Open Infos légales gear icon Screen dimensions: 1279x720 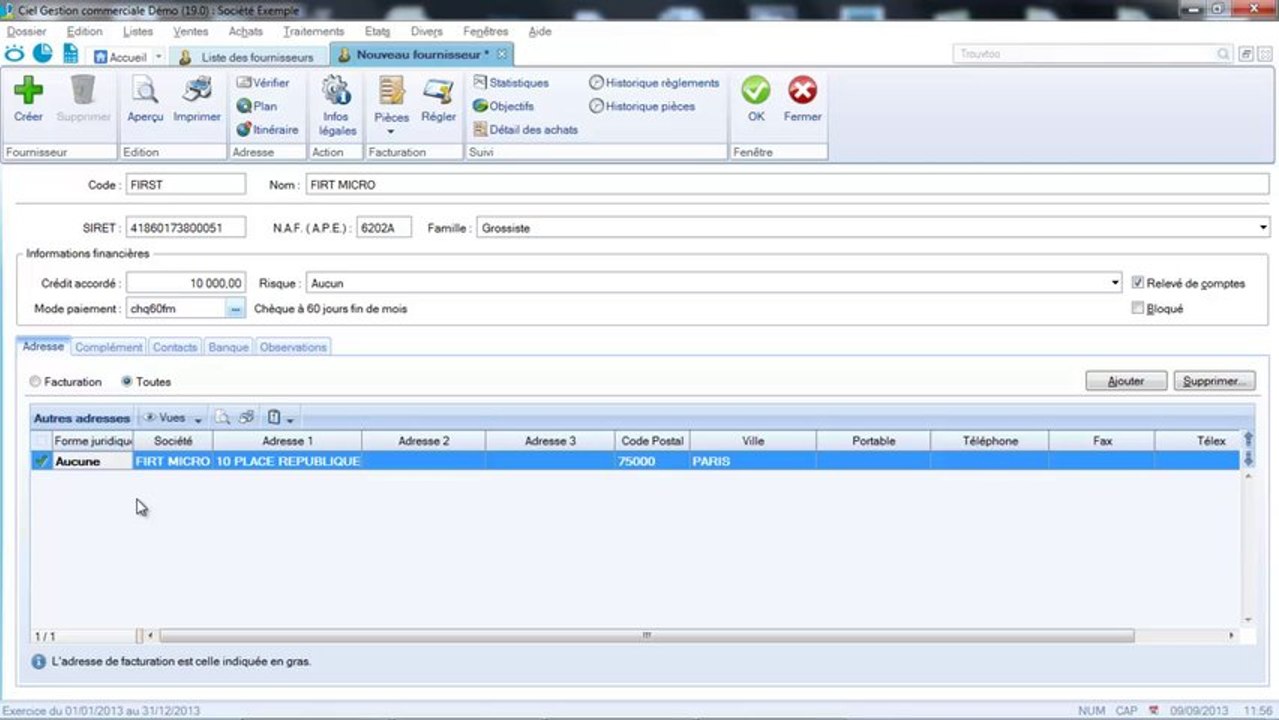coord(337,92)
